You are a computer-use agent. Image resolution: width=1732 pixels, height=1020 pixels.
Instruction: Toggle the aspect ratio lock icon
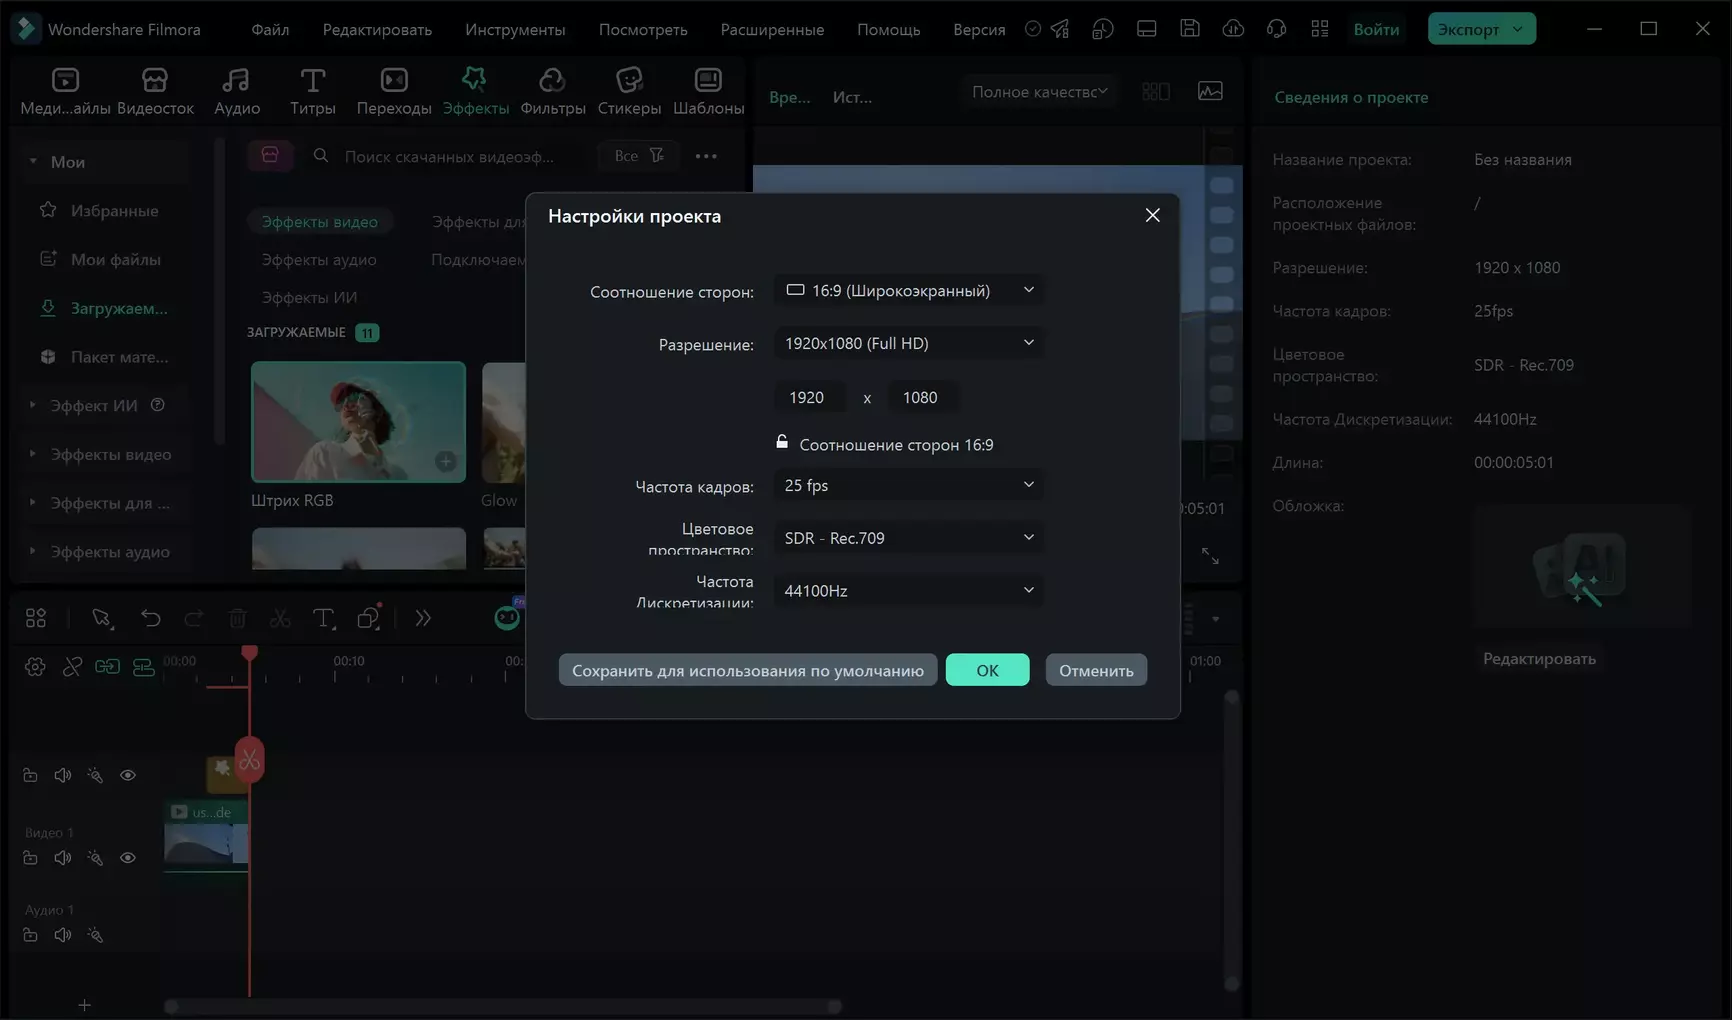pos(782,442)
